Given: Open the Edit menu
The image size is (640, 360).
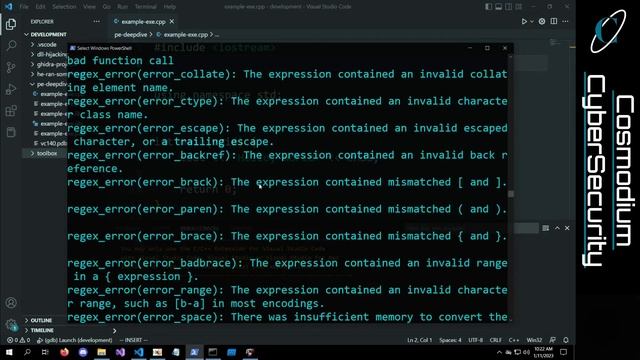Looking at the screenshot, I should coord(40,7).
